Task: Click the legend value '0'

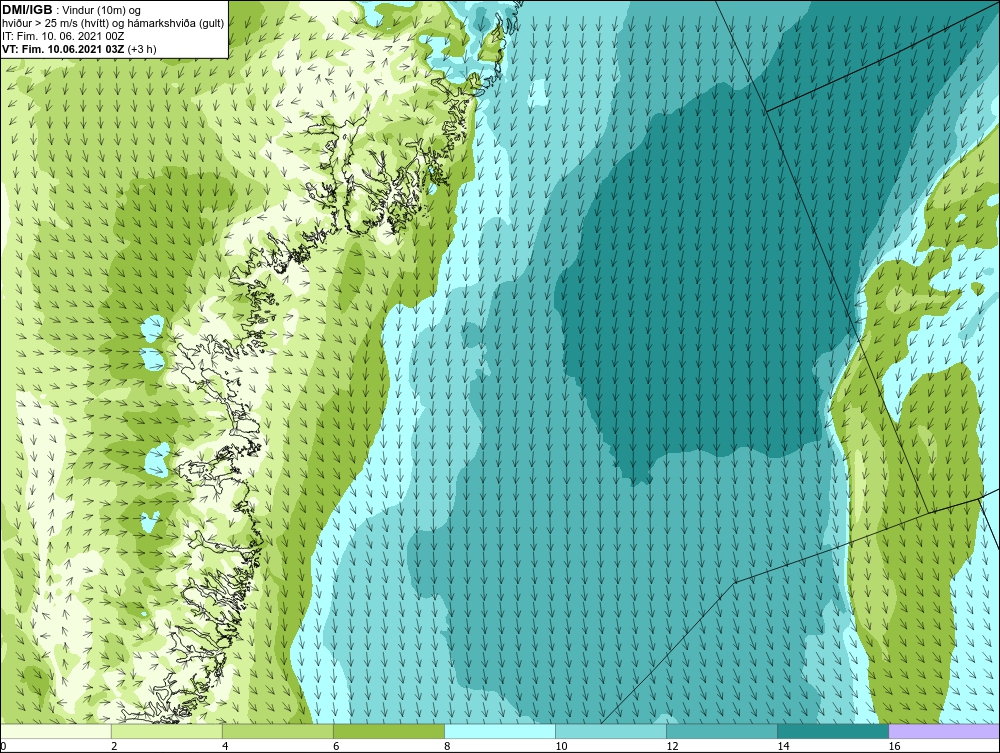Action: click(3, 746)
